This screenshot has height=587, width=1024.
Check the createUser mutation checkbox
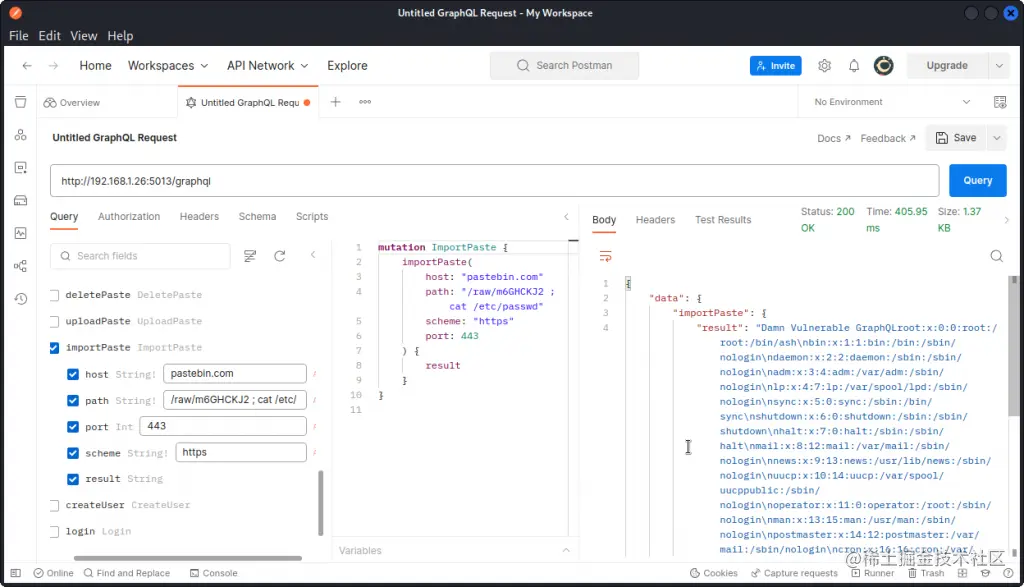coord(54,505)
